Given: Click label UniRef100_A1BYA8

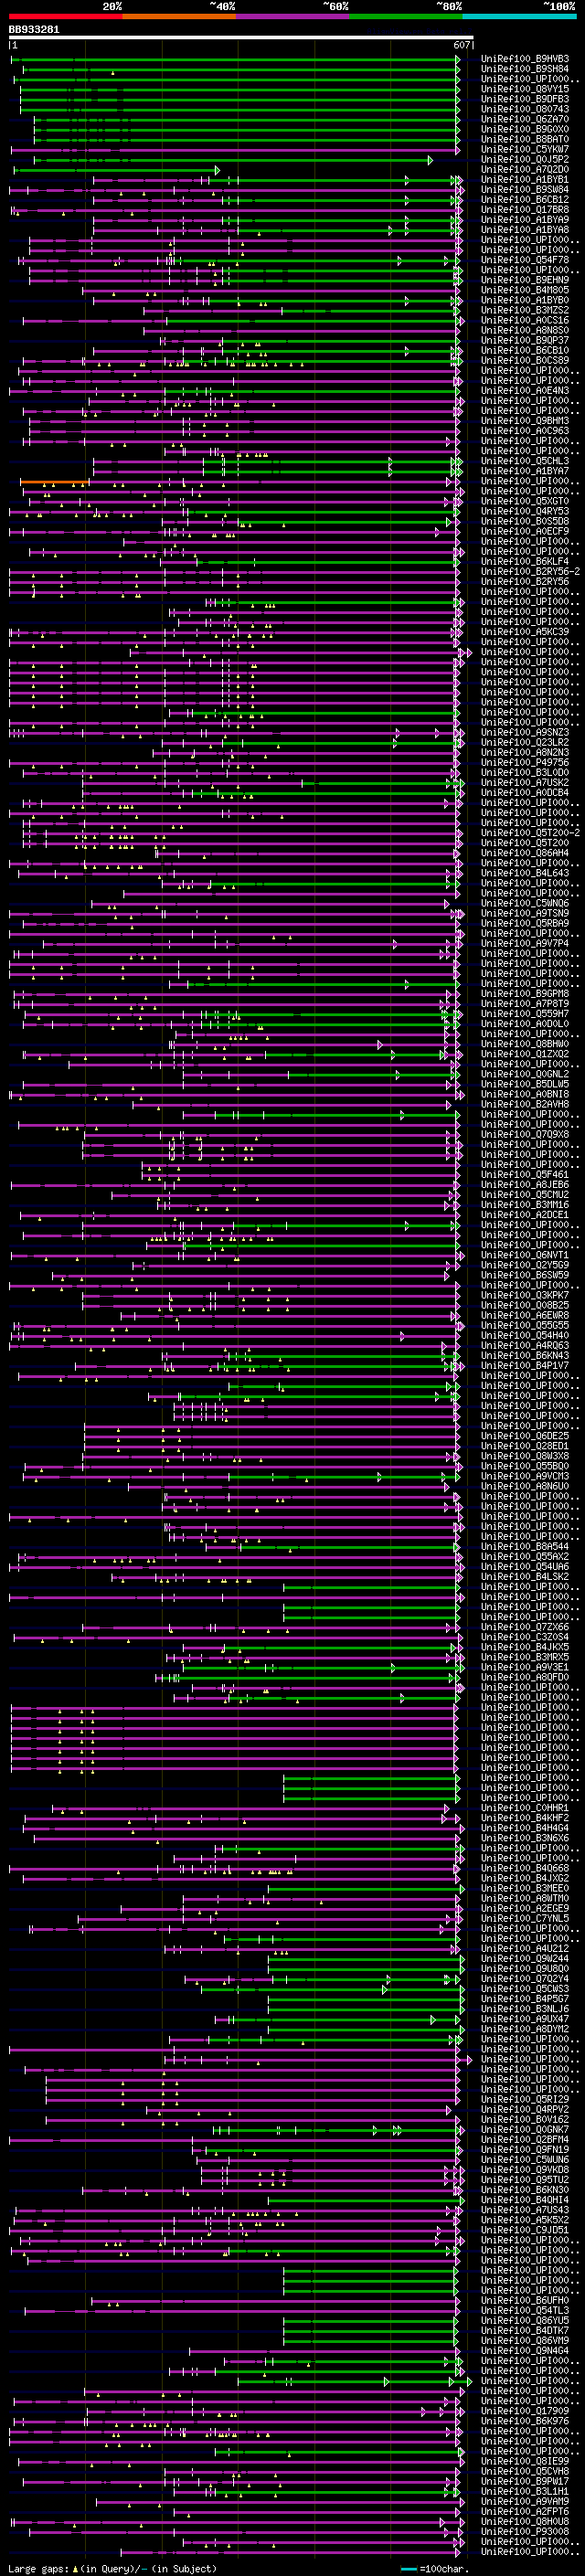Looking at the screenshot, I should click(525, 229).
